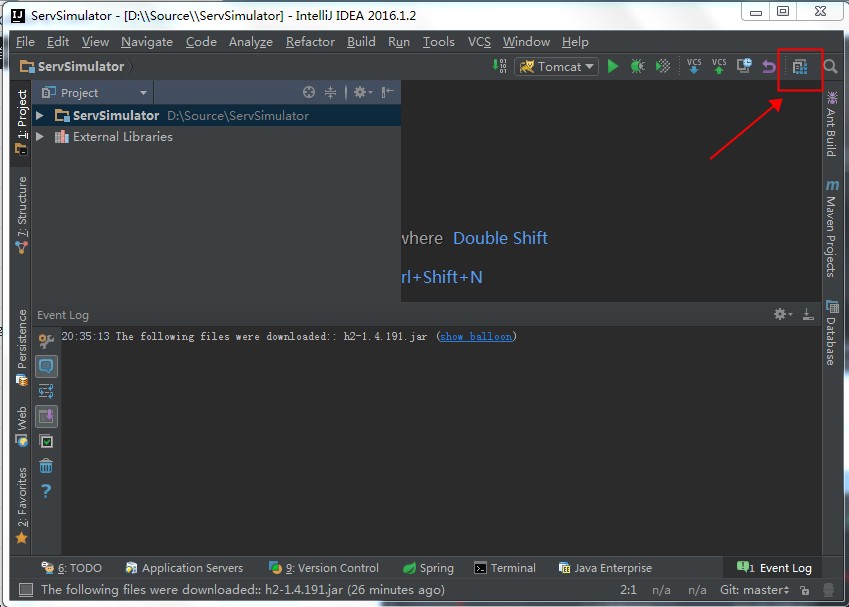The width and height of the screenshot is (849, 607).
Task: Run Tomcat with coverage icon
Action: pos(663,66)
